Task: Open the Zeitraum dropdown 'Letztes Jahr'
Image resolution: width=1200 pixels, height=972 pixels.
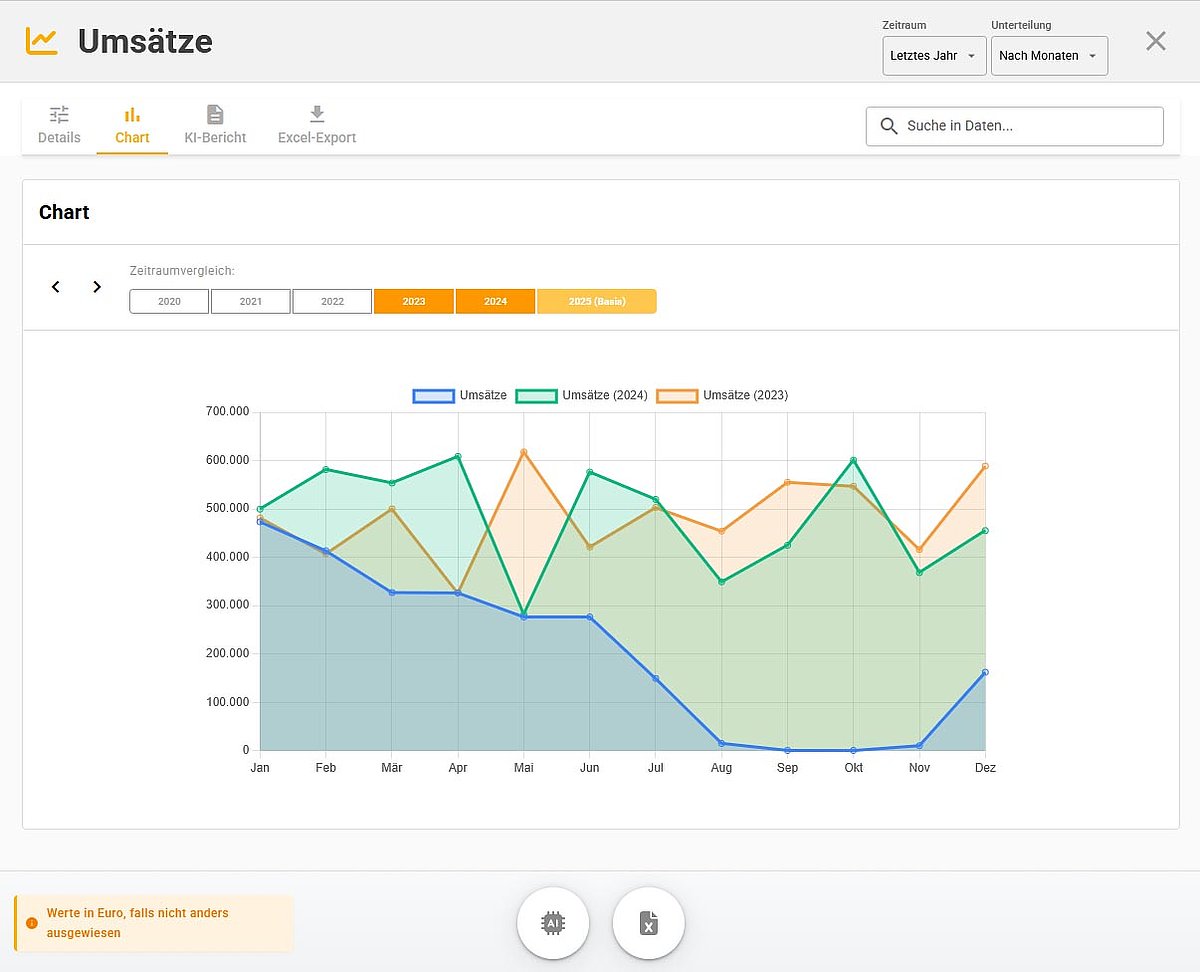Action: coord(934,56)
